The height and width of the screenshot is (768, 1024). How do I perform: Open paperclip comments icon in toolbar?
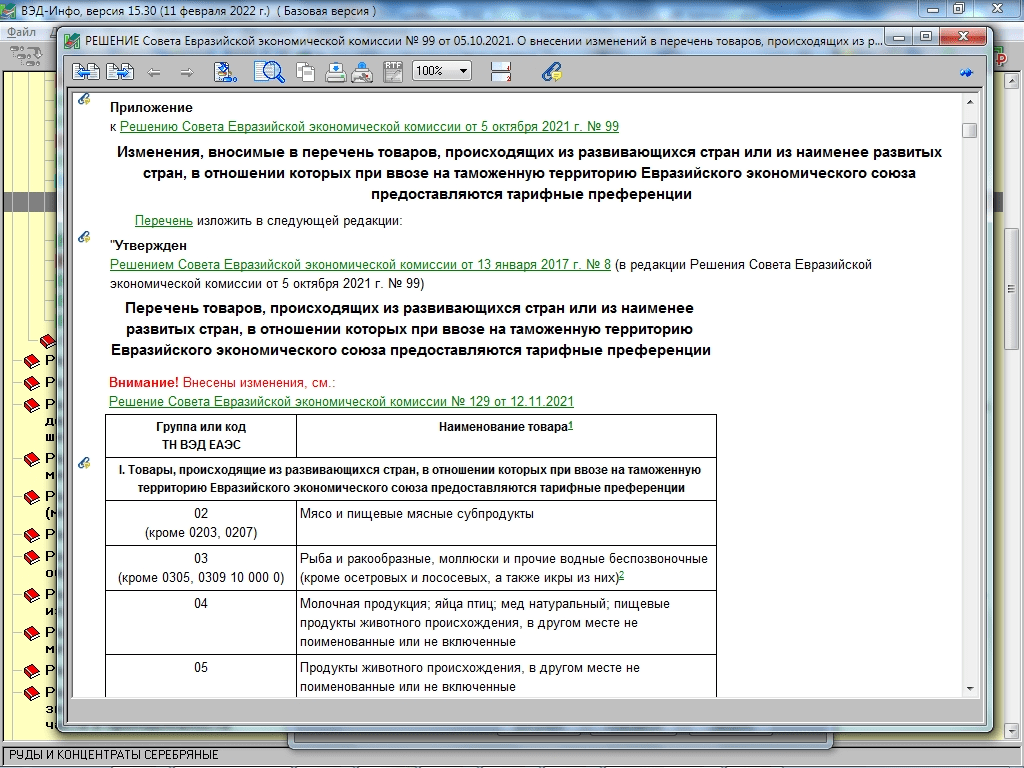pyautogui.click(x=552, y=72)
